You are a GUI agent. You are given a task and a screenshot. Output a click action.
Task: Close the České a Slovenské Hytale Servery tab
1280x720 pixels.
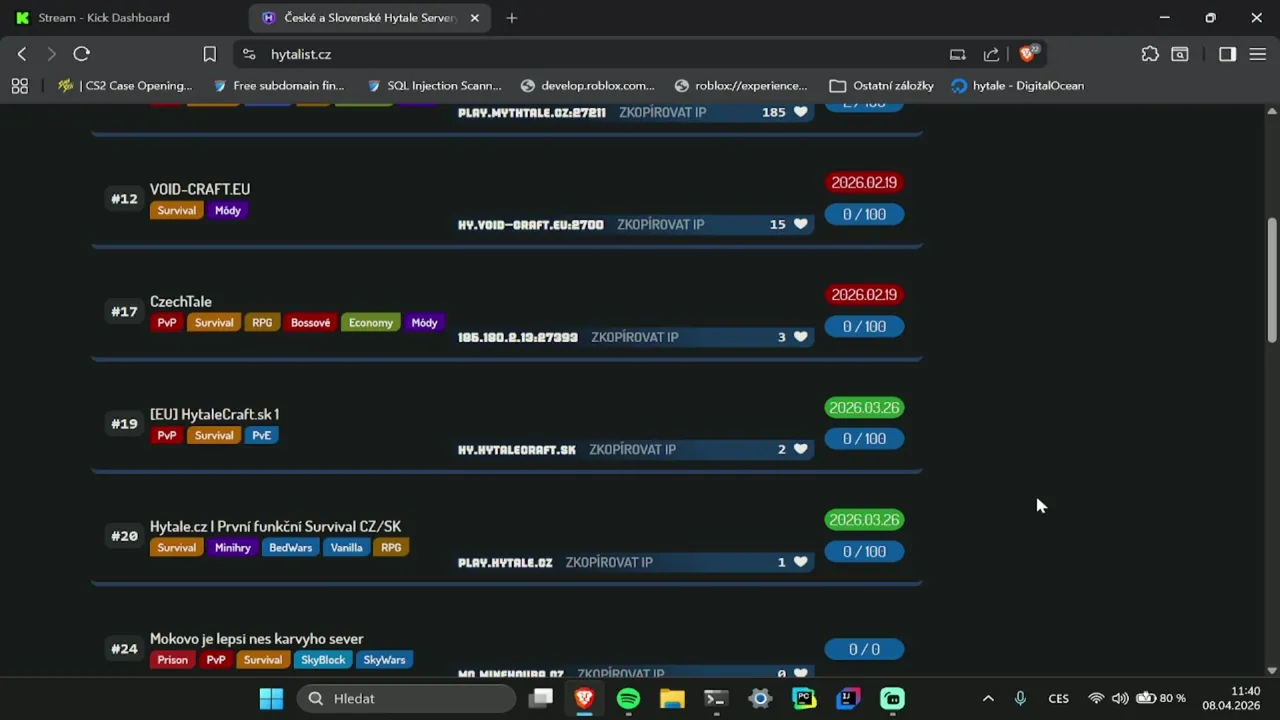tap(475, 18)
